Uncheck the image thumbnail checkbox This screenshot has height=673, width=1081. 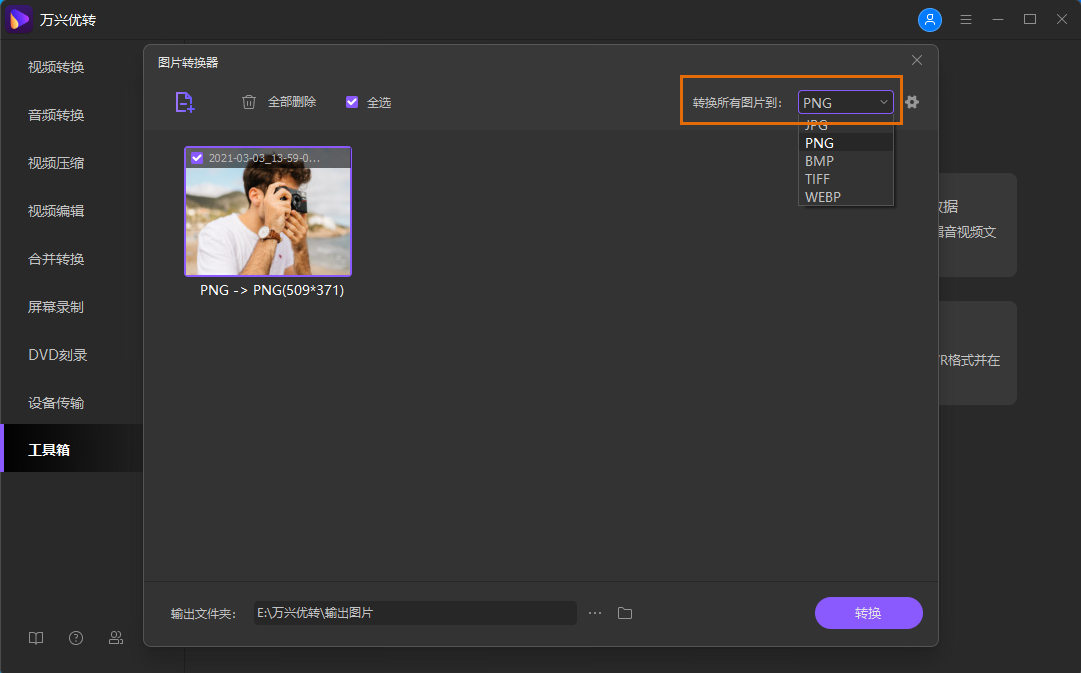pyautogui.click(x=197, y=158)
